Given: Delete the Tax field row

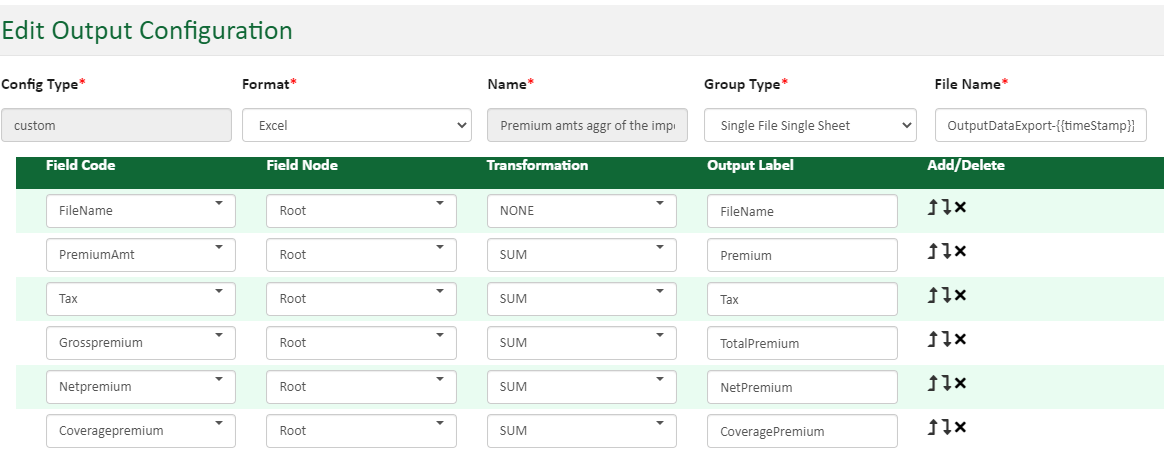Looking at the screenshot, I should (x=960, y=296).
